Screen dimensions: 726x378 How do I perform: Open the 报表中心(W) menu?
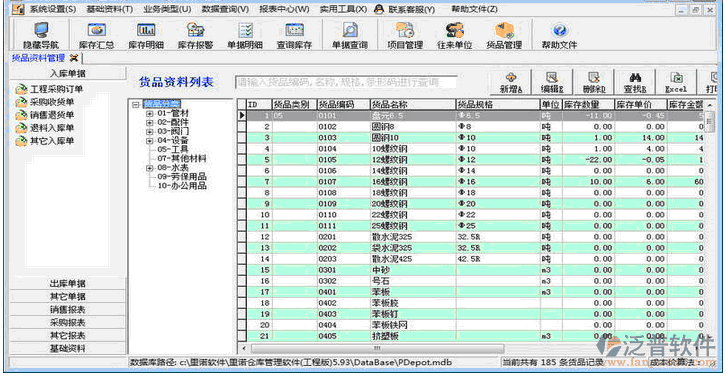(284, 9)
